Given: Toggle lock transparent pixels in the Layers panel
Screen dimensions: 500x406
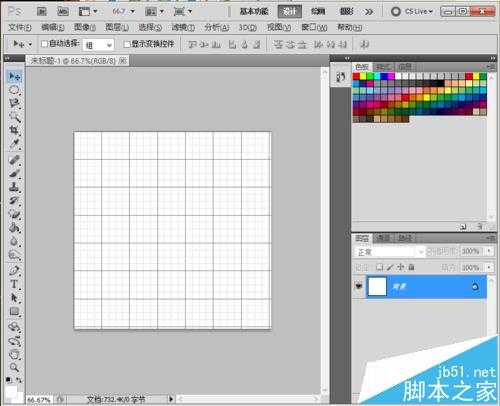Looking at the screenshot, I should coord(379,267).
